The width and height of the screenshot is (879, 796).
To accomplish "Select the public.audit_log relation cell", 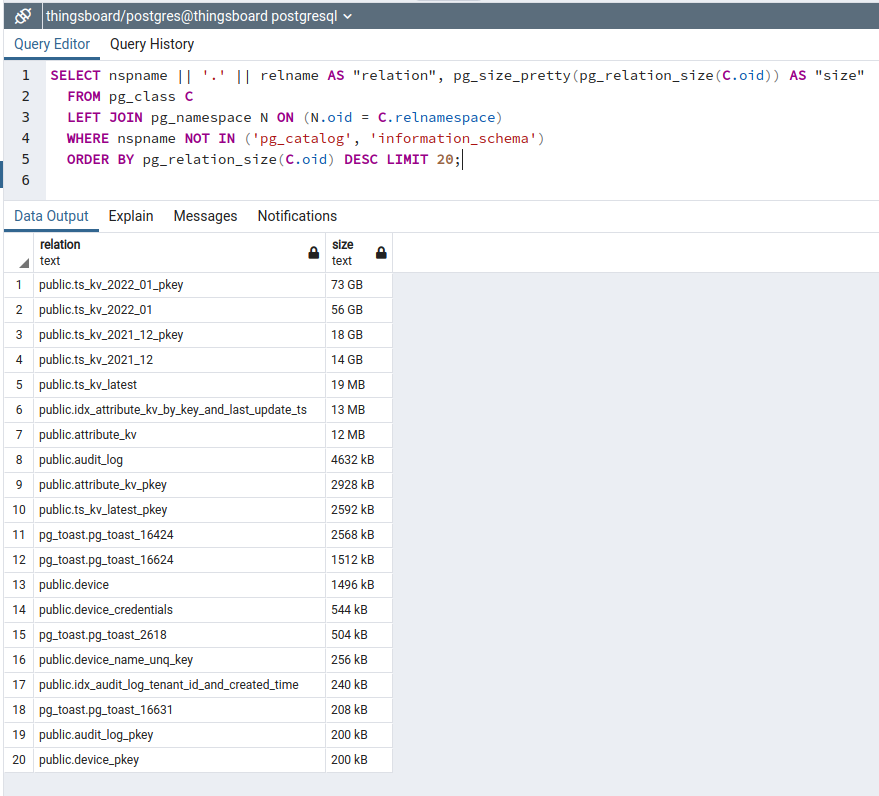I will pyautogui.click(x=81, y=460).
